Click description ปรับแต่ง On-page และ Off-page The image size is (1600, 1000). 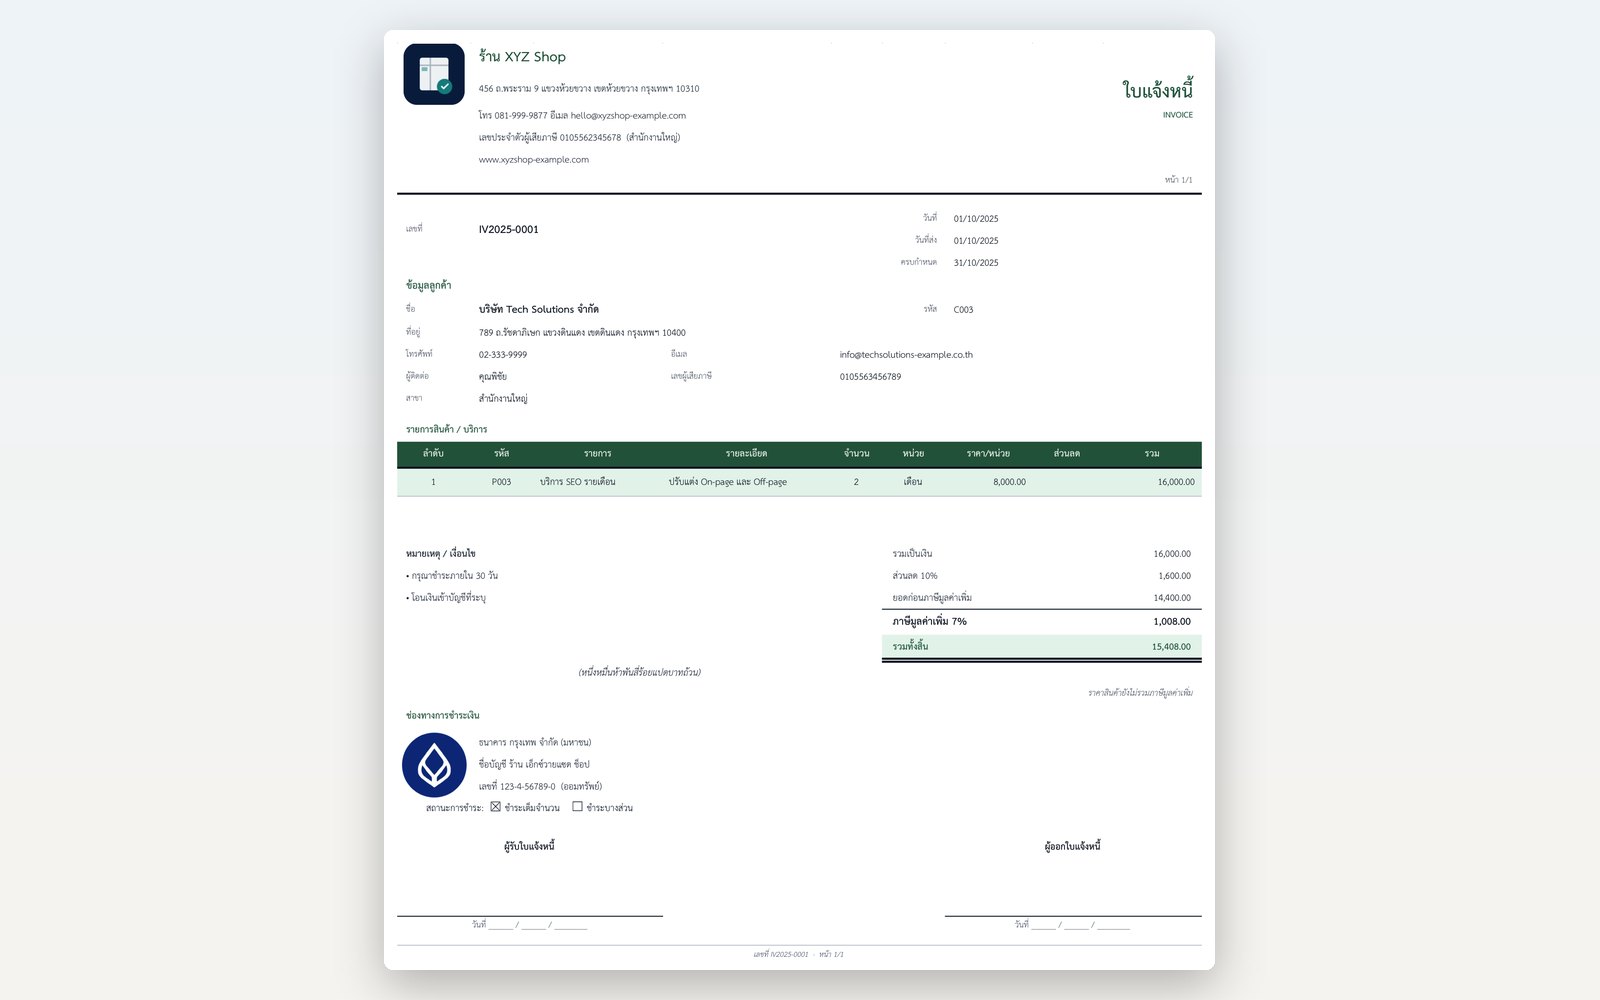[728, 482]
